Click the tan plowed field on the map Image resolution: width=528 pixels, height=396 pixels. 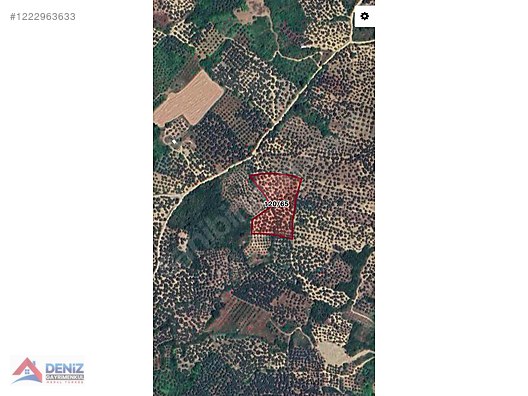pyautogui.click(x=189, y=99)
